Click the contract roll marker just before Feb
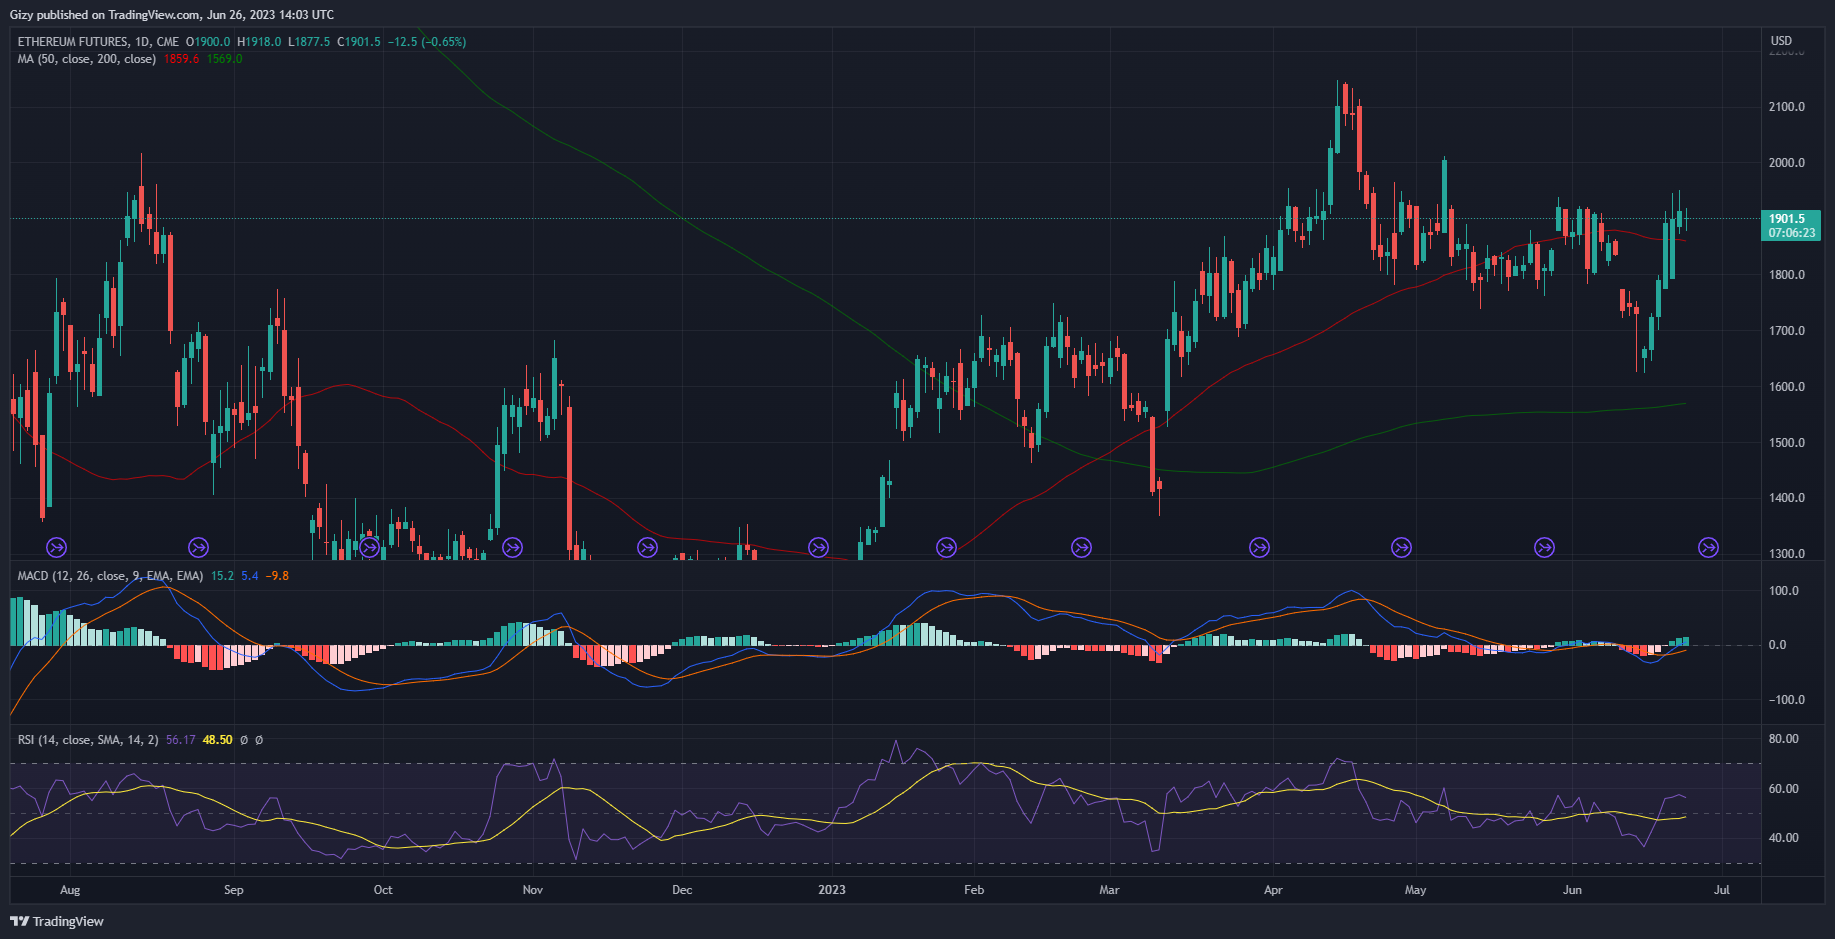The height and width of the screenshot is (939, 1835). 946,547
